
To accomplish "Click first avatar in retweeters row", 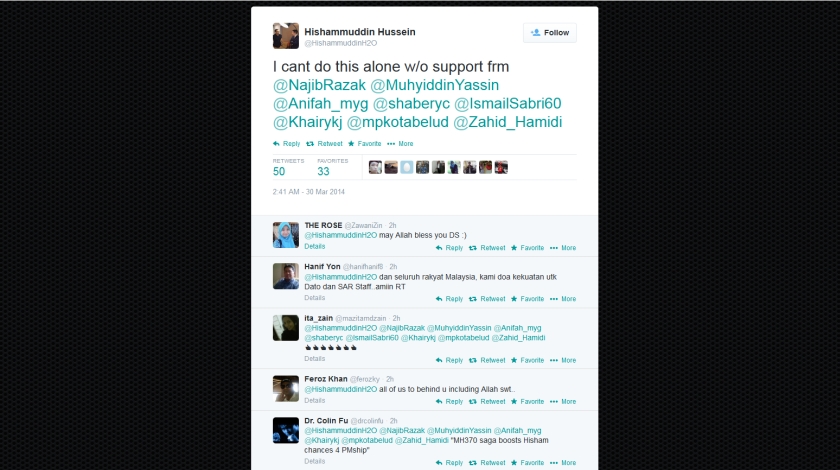I will coord(375,167).
